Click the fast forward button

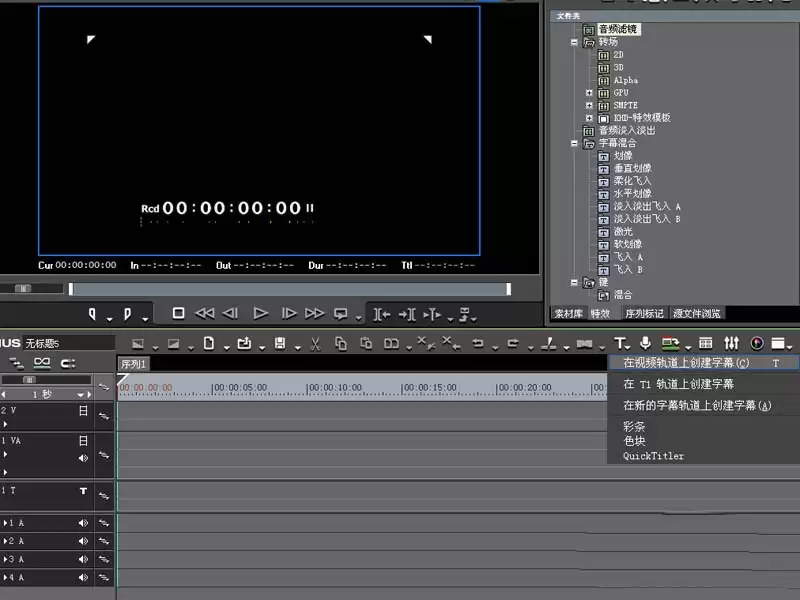[314, 313]
